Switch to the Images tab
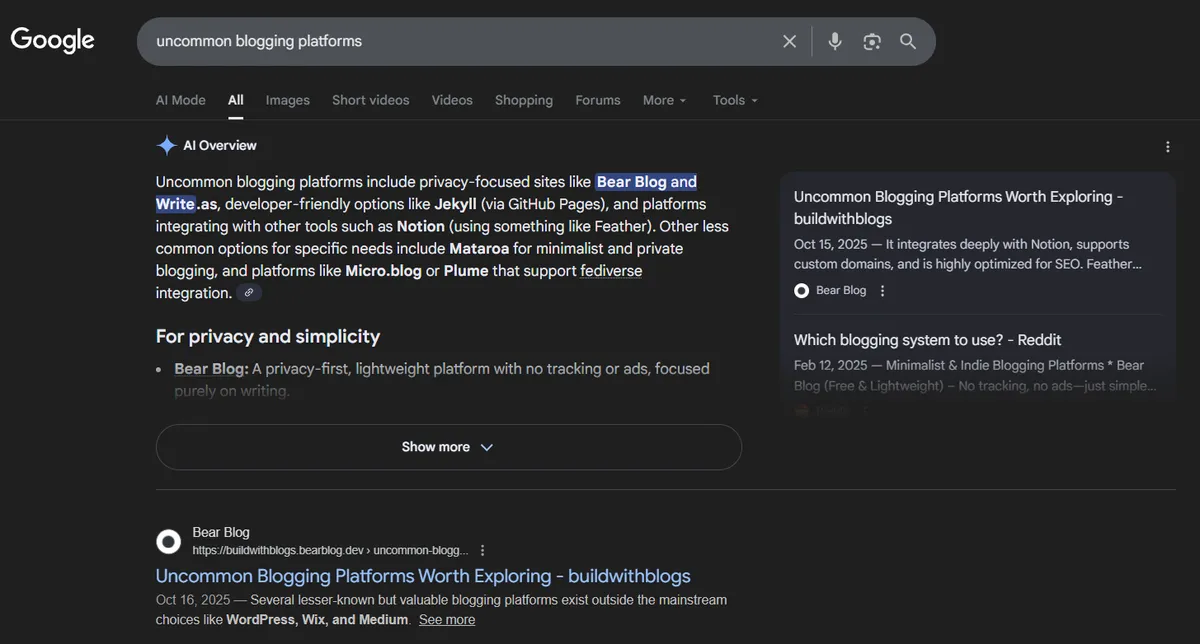The height and width of the screenshot is (644, 1200). tap(287, 100)
